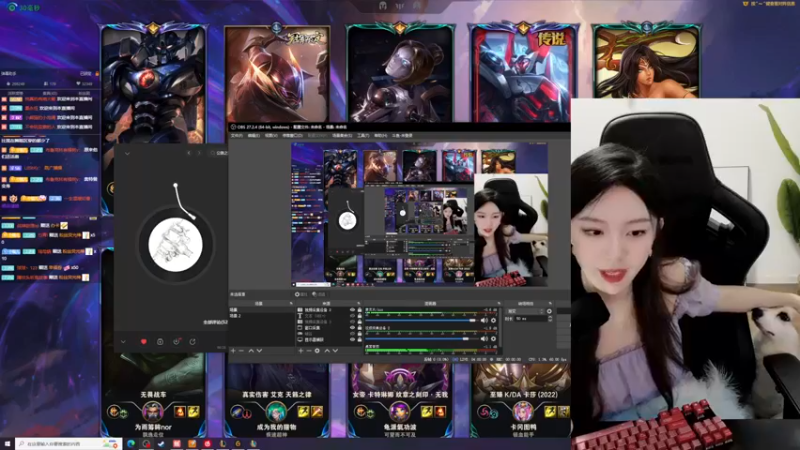Click the Windows taskbar search box

pyautogui.click(x=69, y=444)
